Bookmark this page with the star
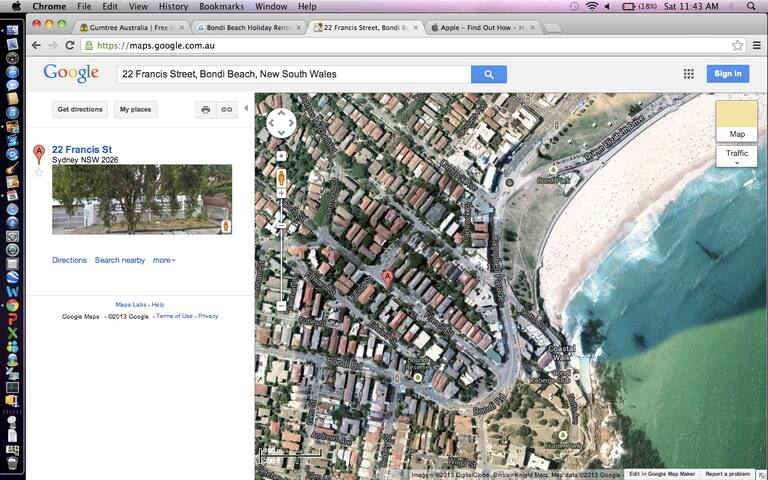 [x=737, y=46]
